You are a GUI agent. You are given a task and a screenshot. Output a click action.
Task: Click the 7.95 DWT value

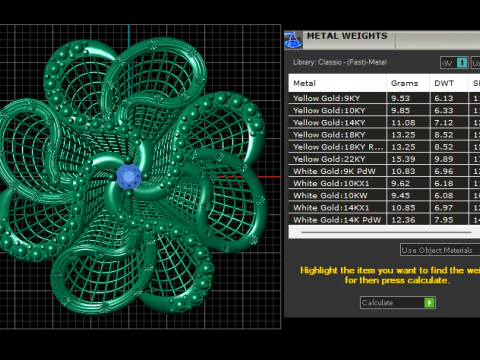(x=444, y=220)
